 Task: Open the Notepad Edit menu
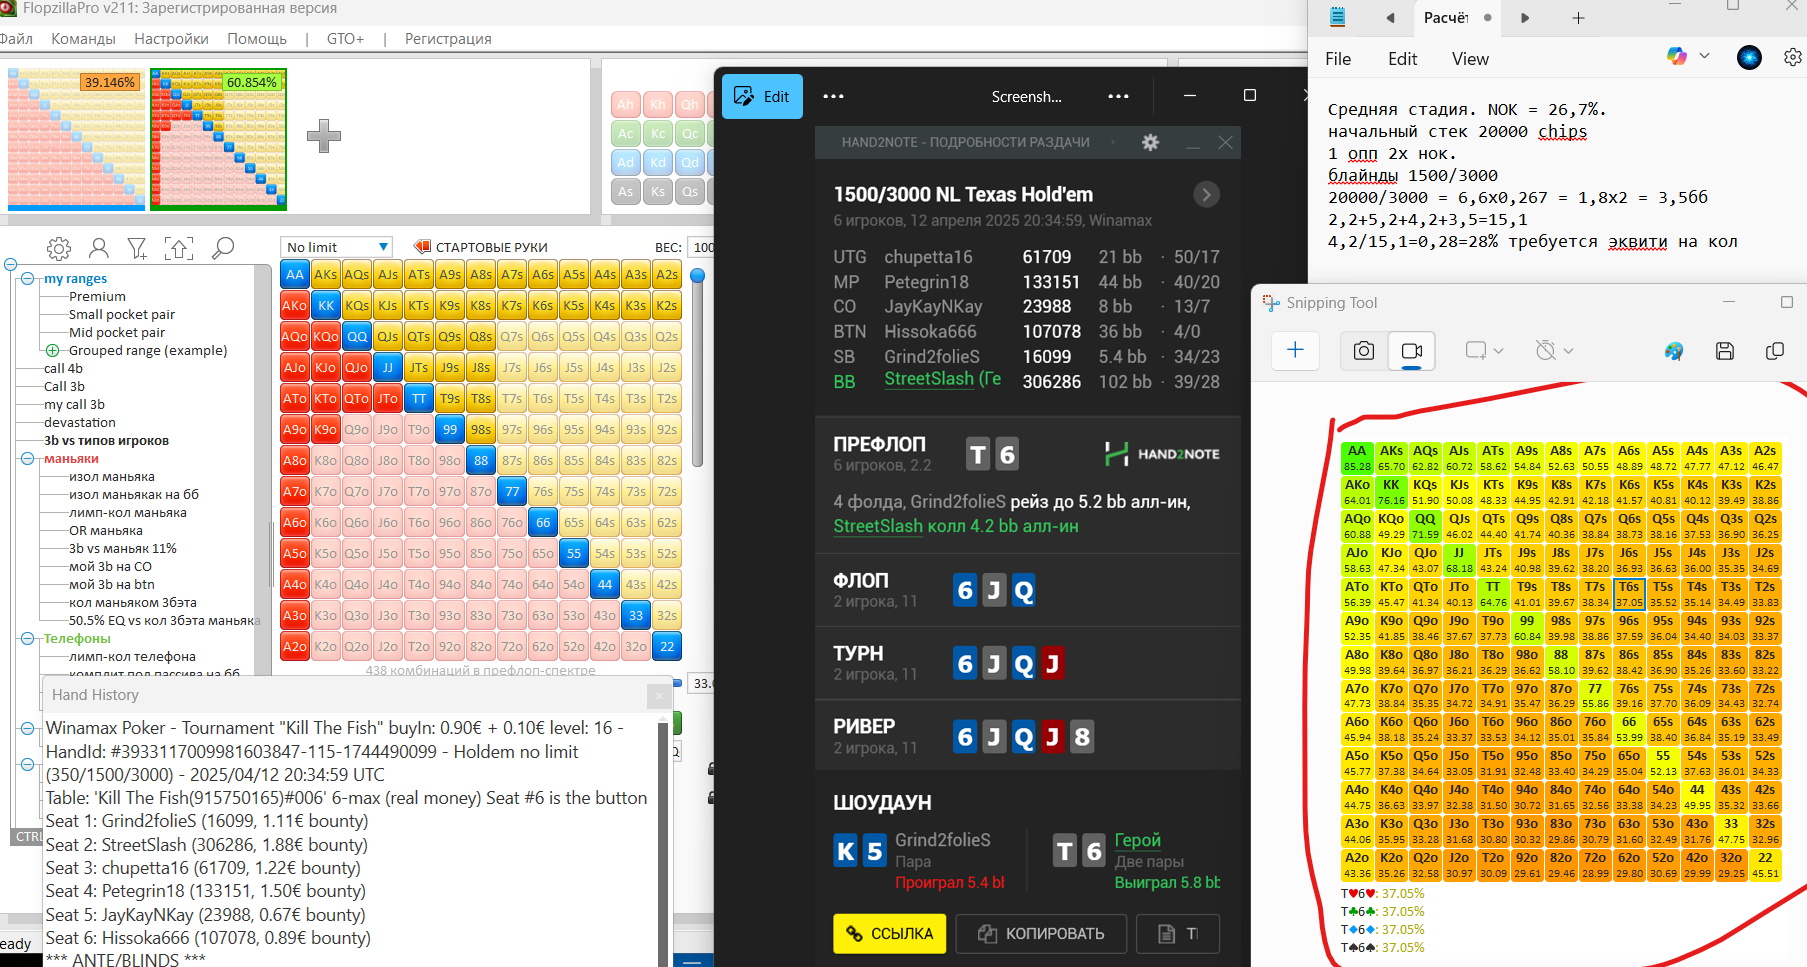click(1402, 59)
